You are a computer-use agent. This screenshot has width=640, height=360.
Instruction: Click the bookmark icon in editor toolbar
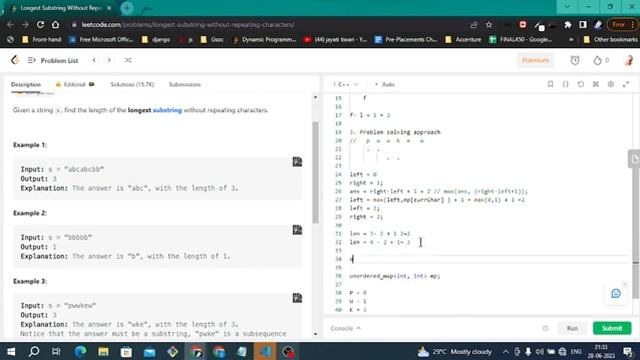tap(550, 84)
